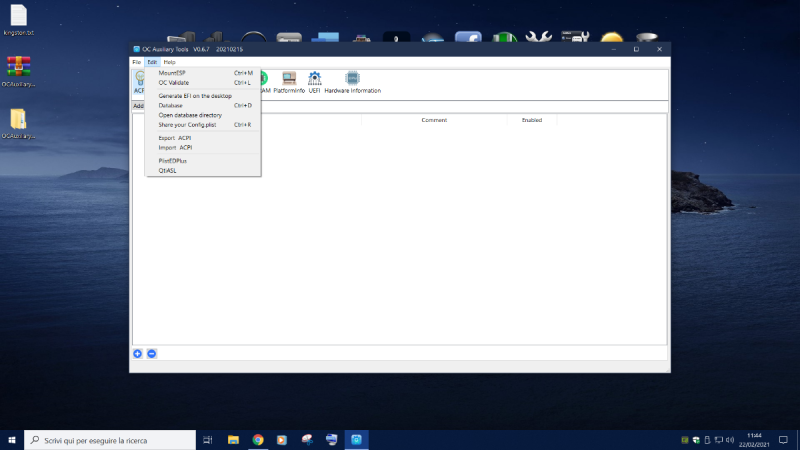Image resolution: width=800 pixels, height=450 pixels.
Task: Click the network tray icon
Action: click(718, 440)
